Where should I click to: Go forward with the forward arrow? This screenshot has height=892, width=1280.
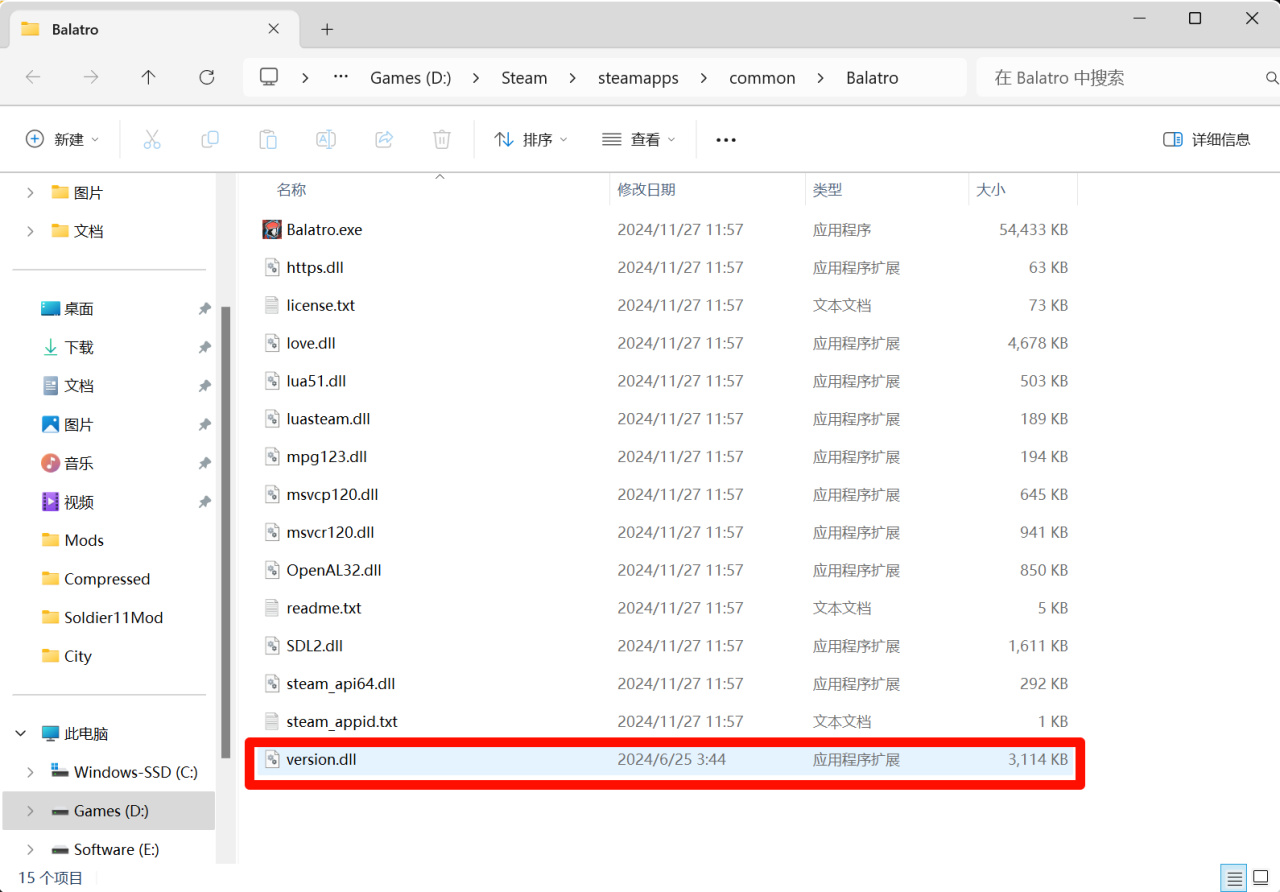(91, 77)
